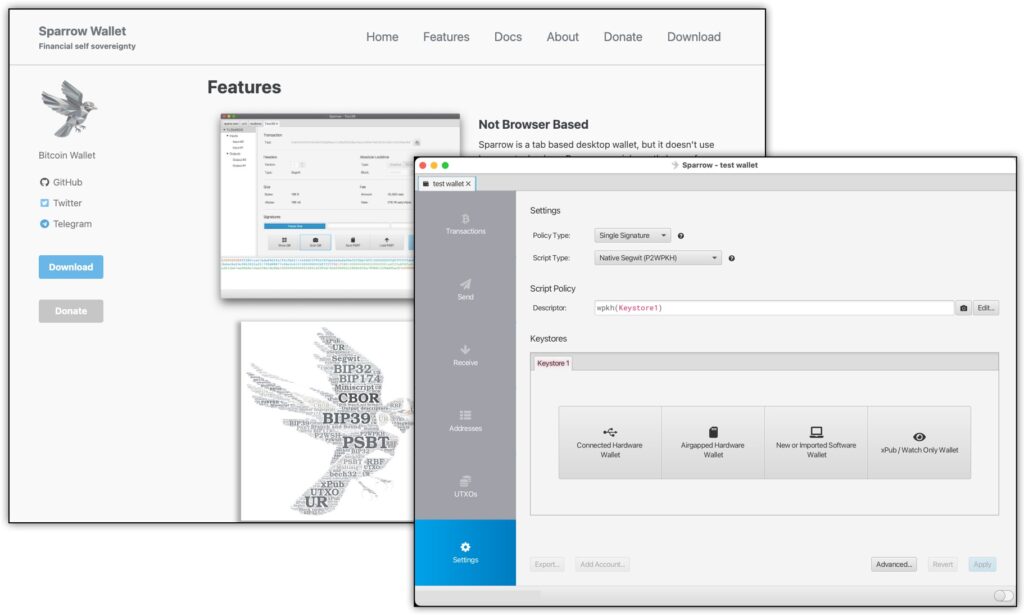Open the Receive section in sidebar
The height and width of the screenshot is (615, 1024).
coord(465,355)
